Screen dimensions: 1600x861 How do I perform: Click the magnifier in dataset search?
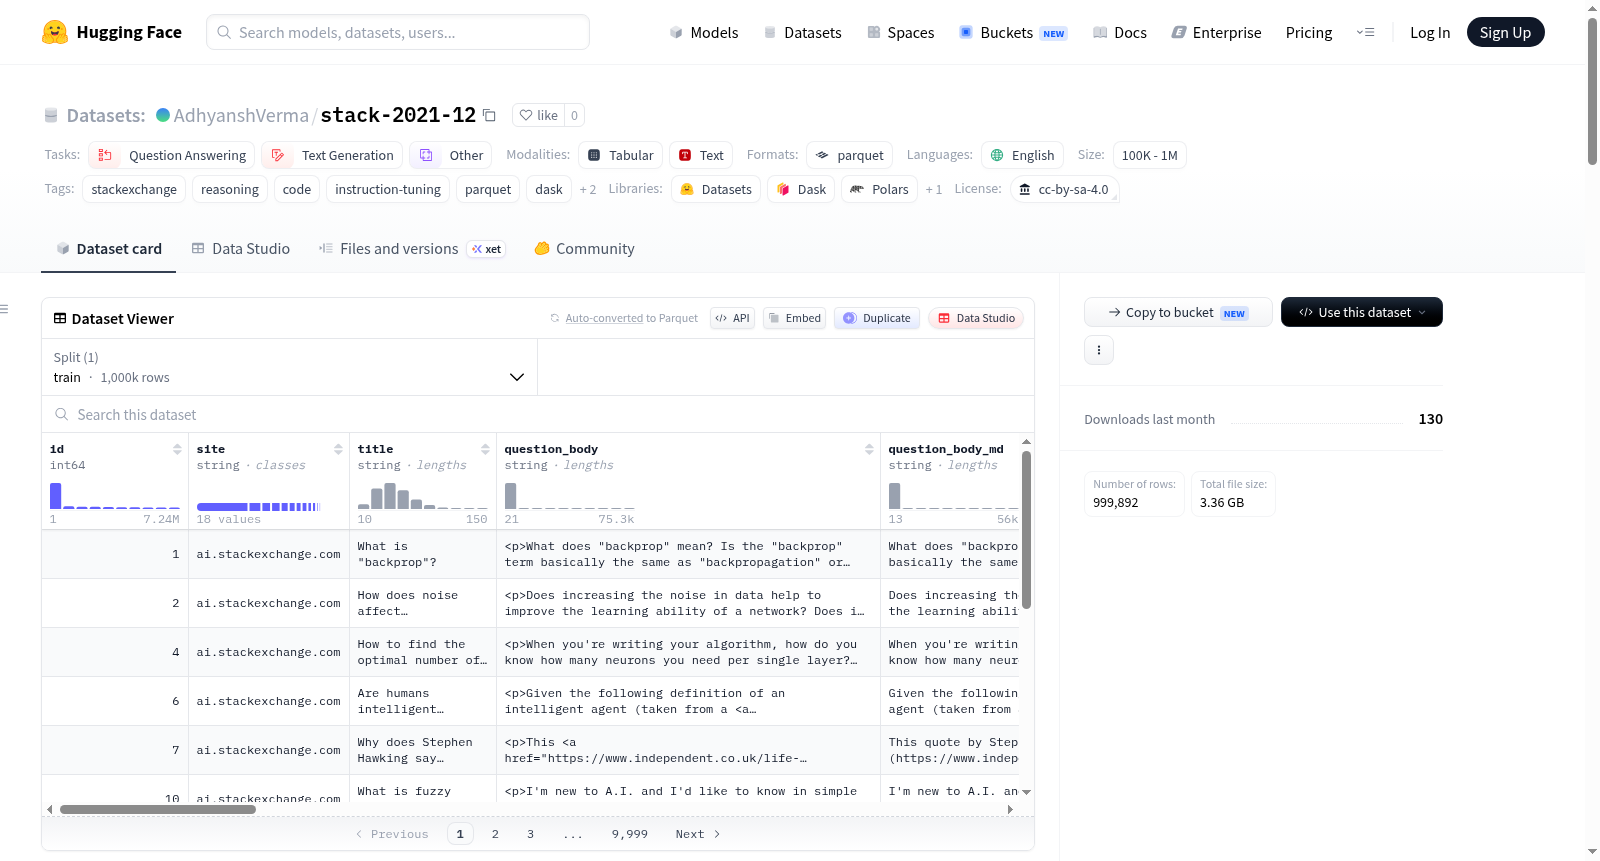(x=62, y=414)
